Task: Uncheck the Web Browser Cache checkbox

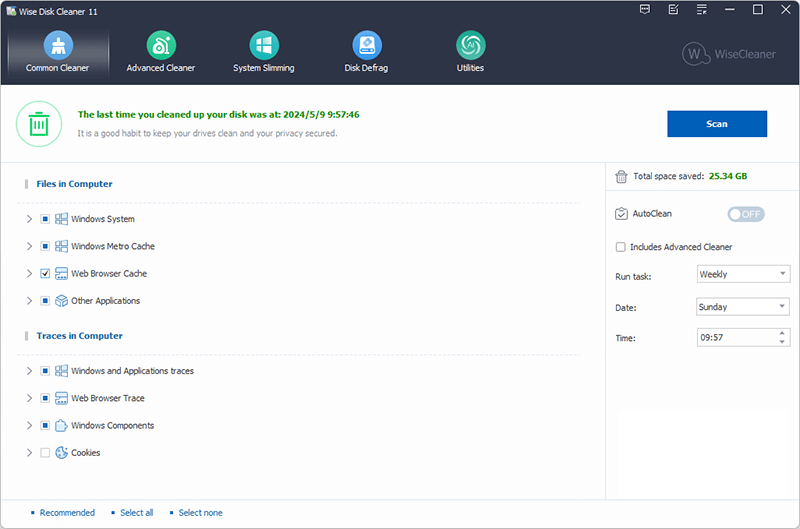Action: [x=45, y=274]
